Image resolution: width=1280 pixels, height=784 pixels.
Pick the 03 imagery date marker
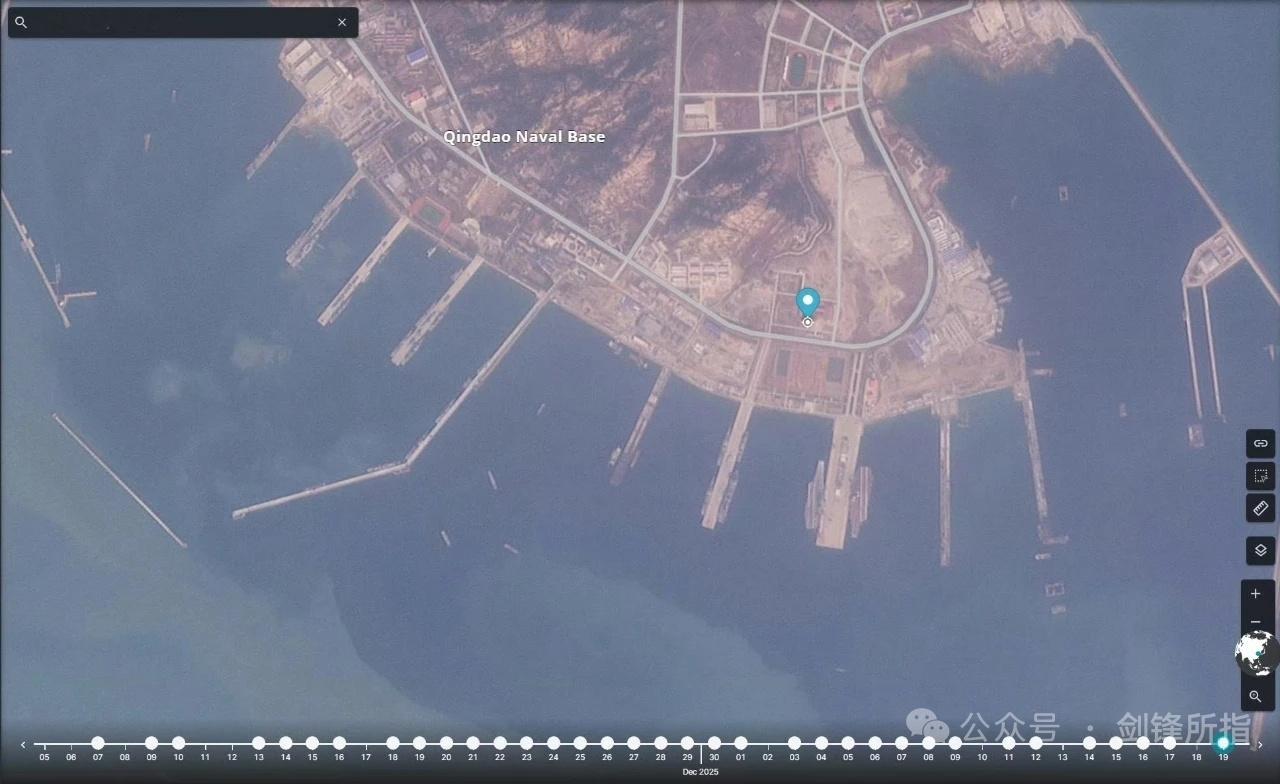tap(794, 743)
